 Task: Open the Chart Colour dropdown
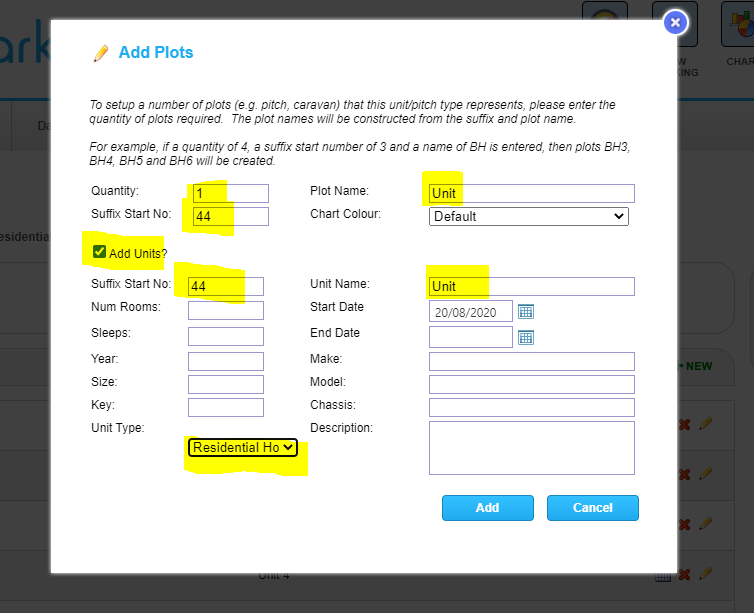click(x=528, y=216)
